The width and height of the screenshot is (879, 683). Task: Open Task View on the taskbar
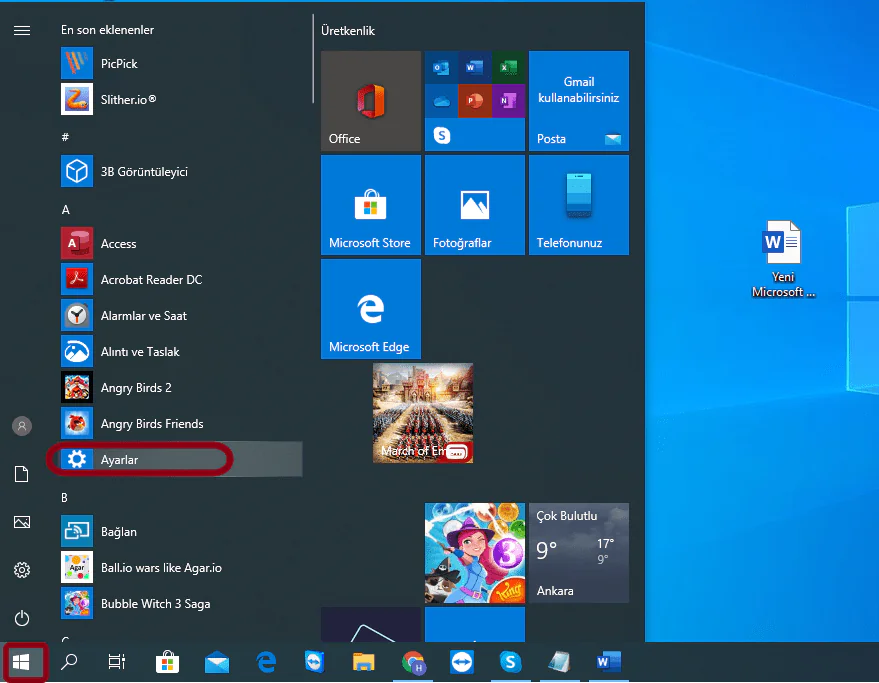(116, 662)
